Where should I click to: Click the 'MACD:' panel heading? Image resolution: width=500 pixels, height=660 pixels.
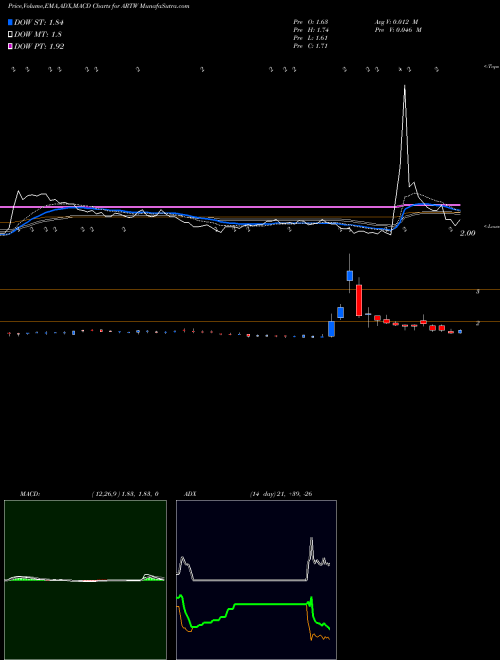pos(29,494)
